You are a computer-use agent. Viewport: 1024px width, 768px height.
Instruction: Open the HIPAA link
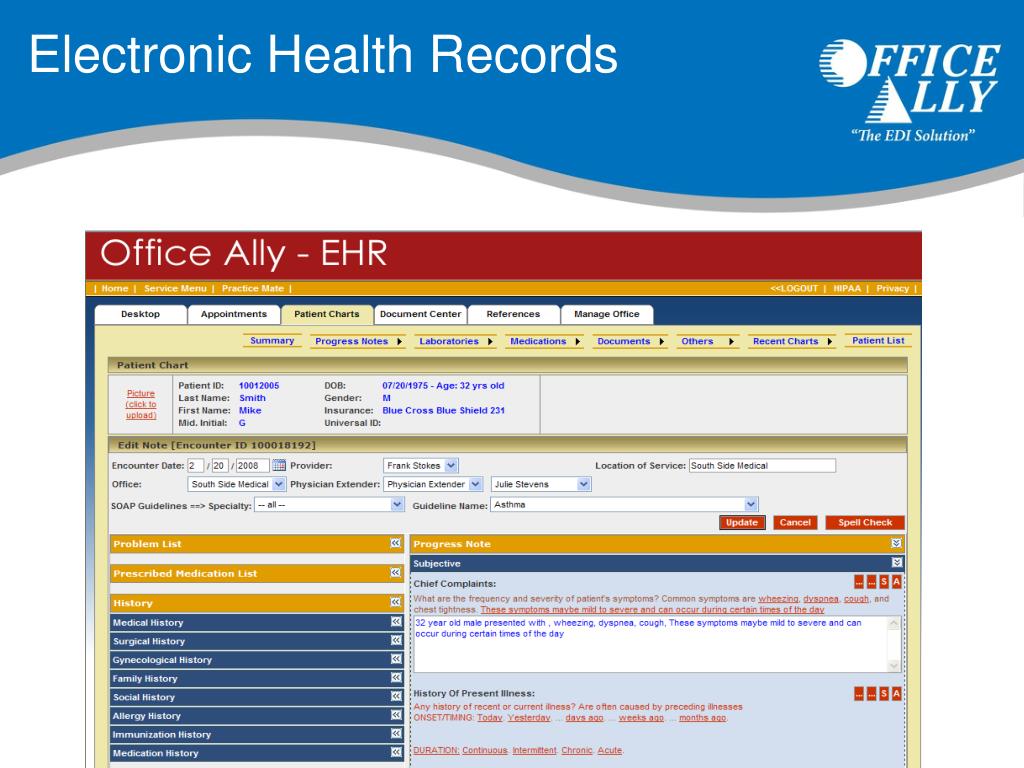[x=847, y=288]
